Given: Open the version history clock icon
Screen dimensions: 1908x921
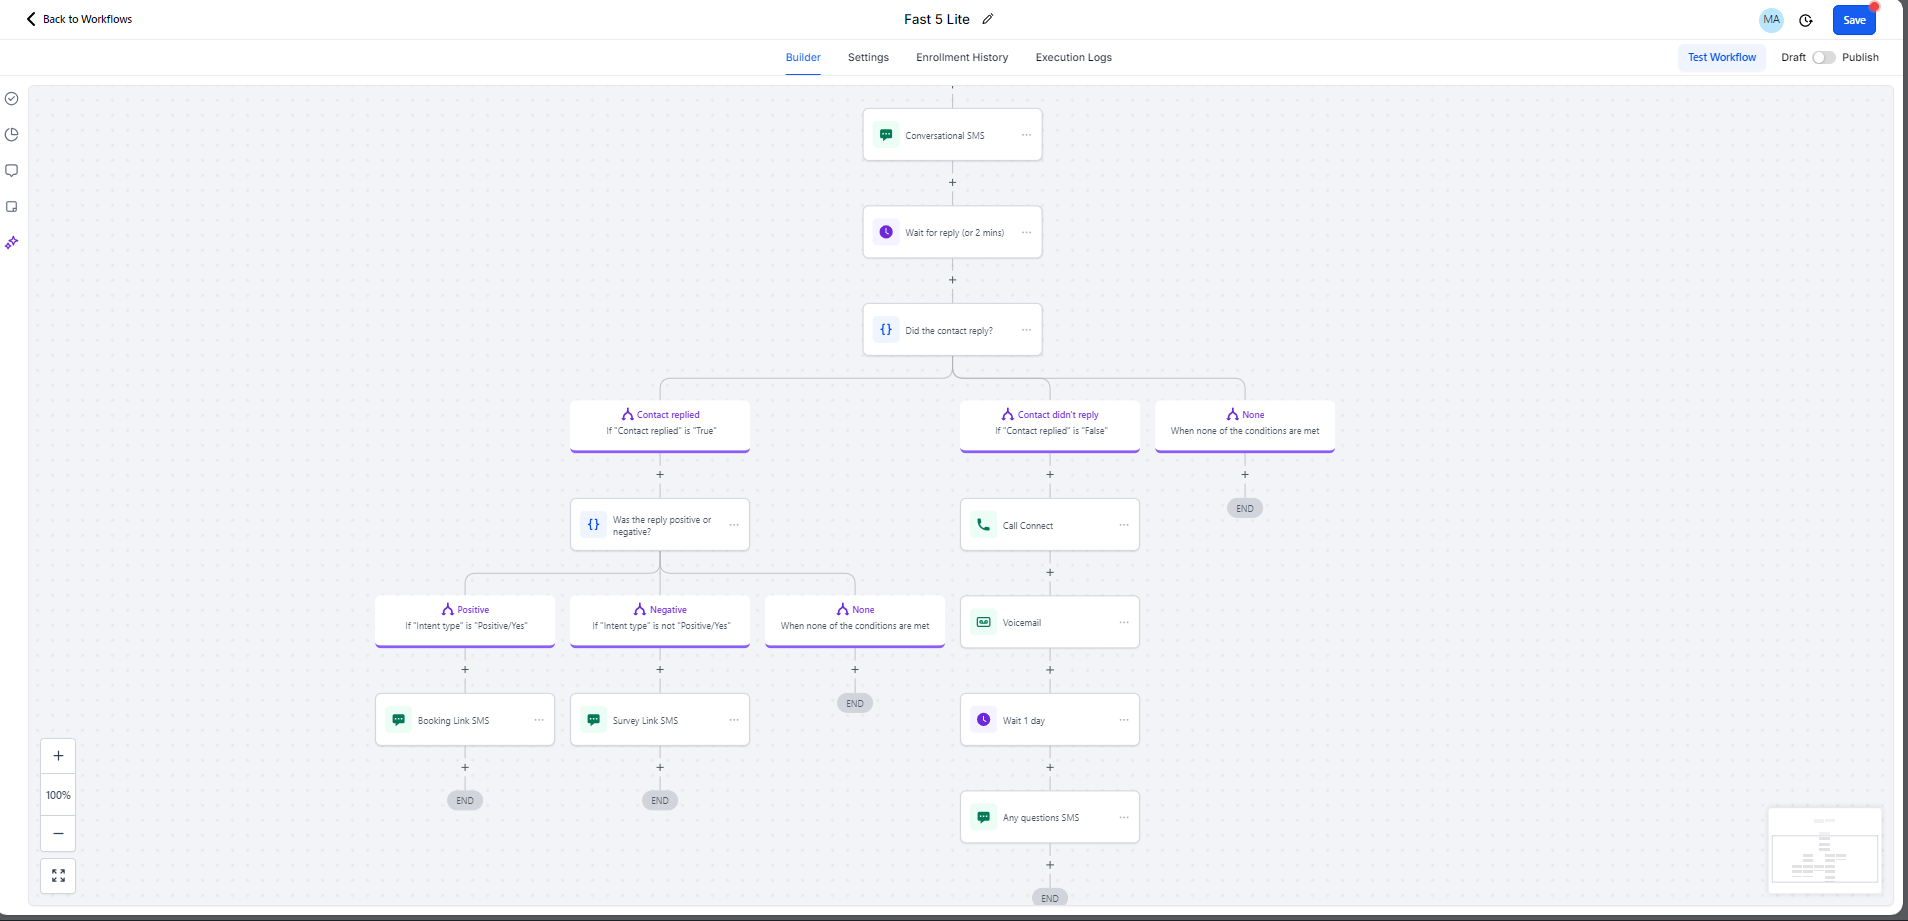Looking at the screenshot, I should coord(1806,20).
